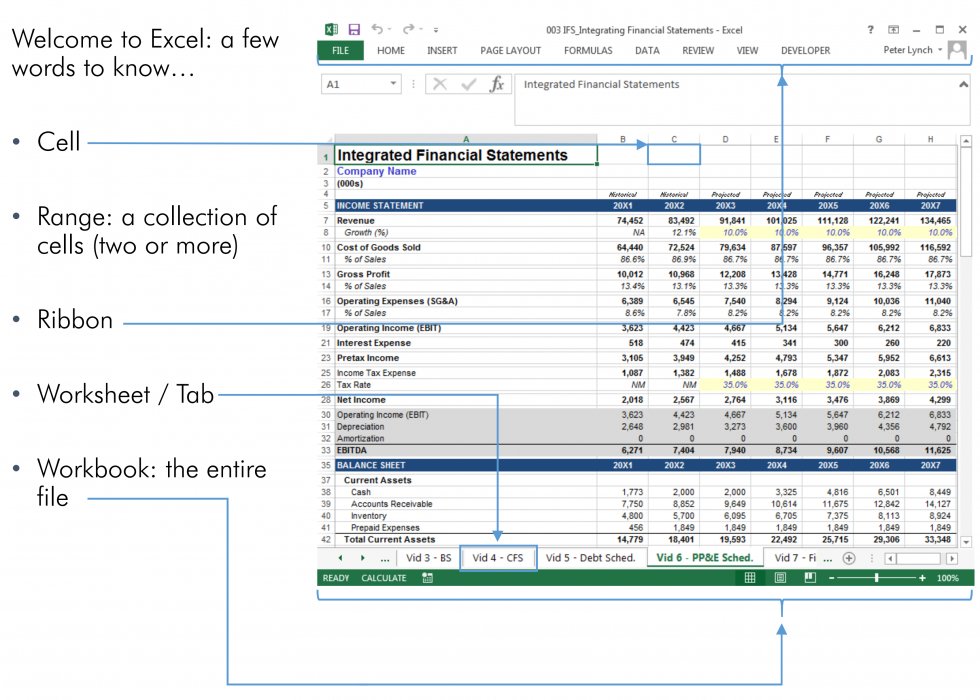Click the Save icon in Quick Access Toolbar
The image size is (980, 700).
[354, 30]
